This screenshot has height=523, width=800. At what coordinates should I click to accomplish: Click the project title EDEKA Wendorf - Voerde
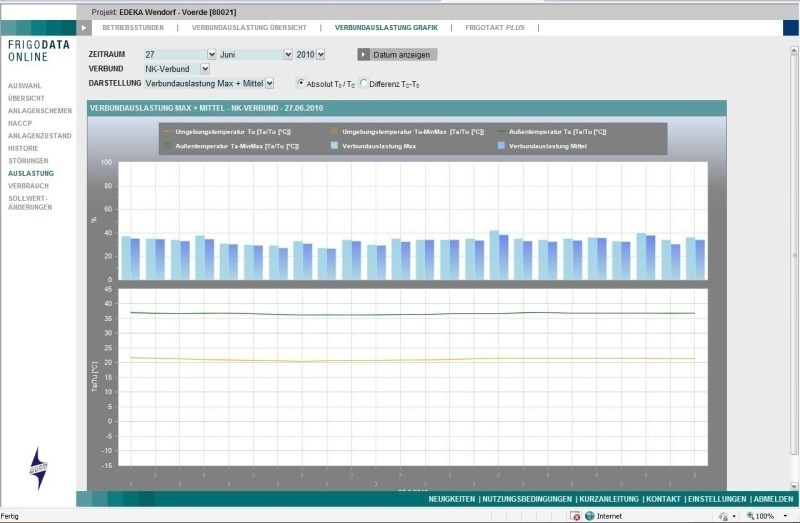click(x=178, y=12)
